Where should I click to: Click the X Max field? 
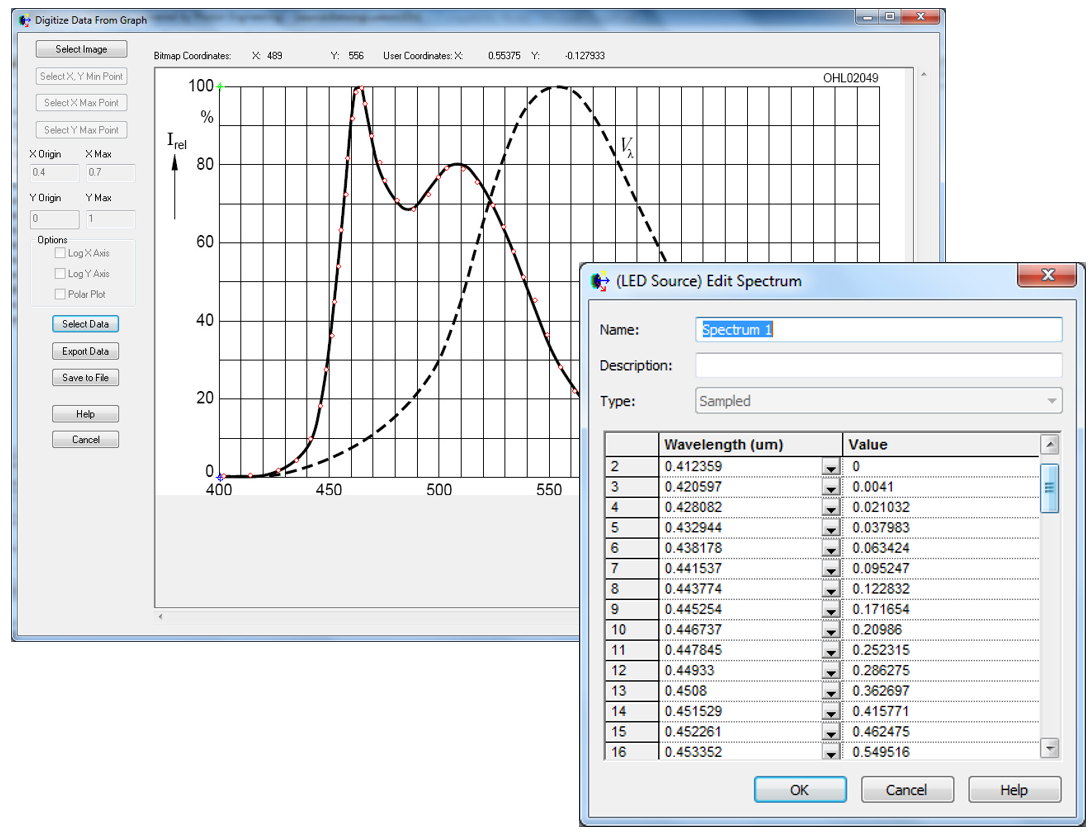tap(110, 172)
